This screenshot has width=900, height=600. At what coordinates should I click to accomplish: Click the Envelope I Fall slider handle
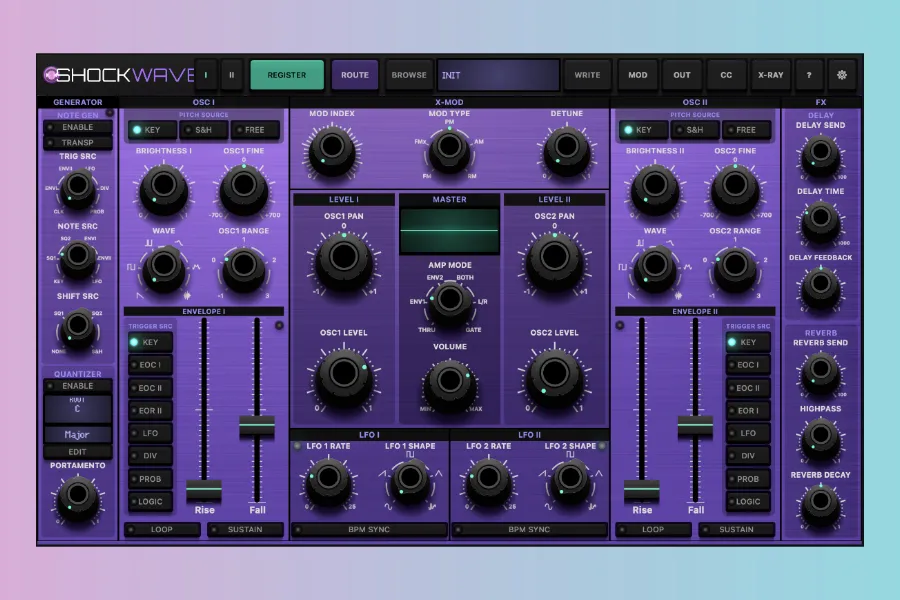[257, 426]
